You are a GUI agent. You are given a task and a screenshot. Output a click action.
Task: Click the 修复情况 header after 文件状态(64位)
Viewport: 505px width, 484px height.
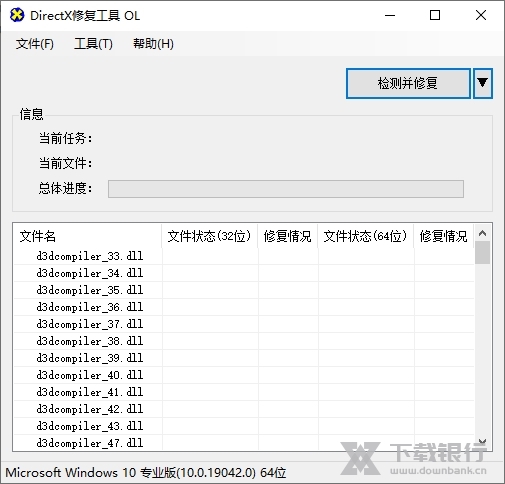443,236
